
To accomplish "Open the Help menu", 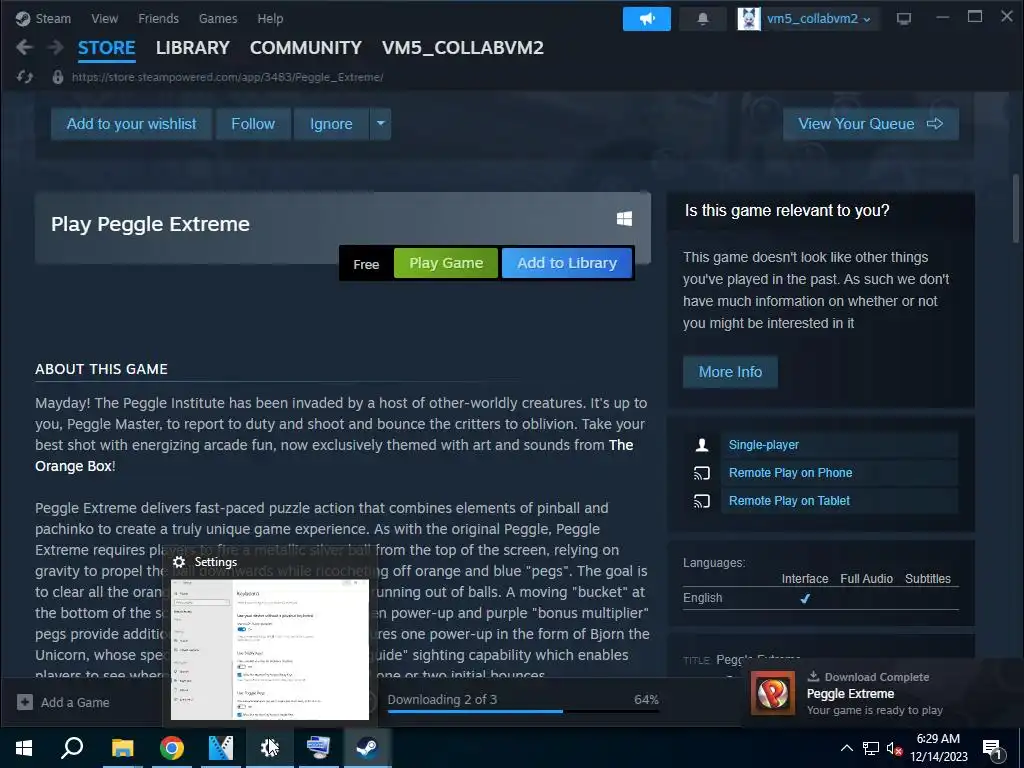I will coord(270,18).
